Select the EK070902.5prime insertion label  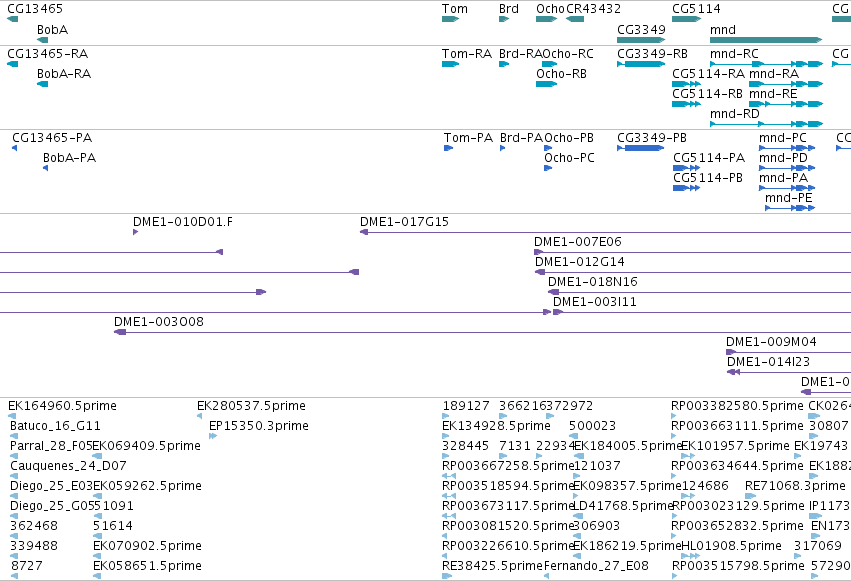(147, 546)
